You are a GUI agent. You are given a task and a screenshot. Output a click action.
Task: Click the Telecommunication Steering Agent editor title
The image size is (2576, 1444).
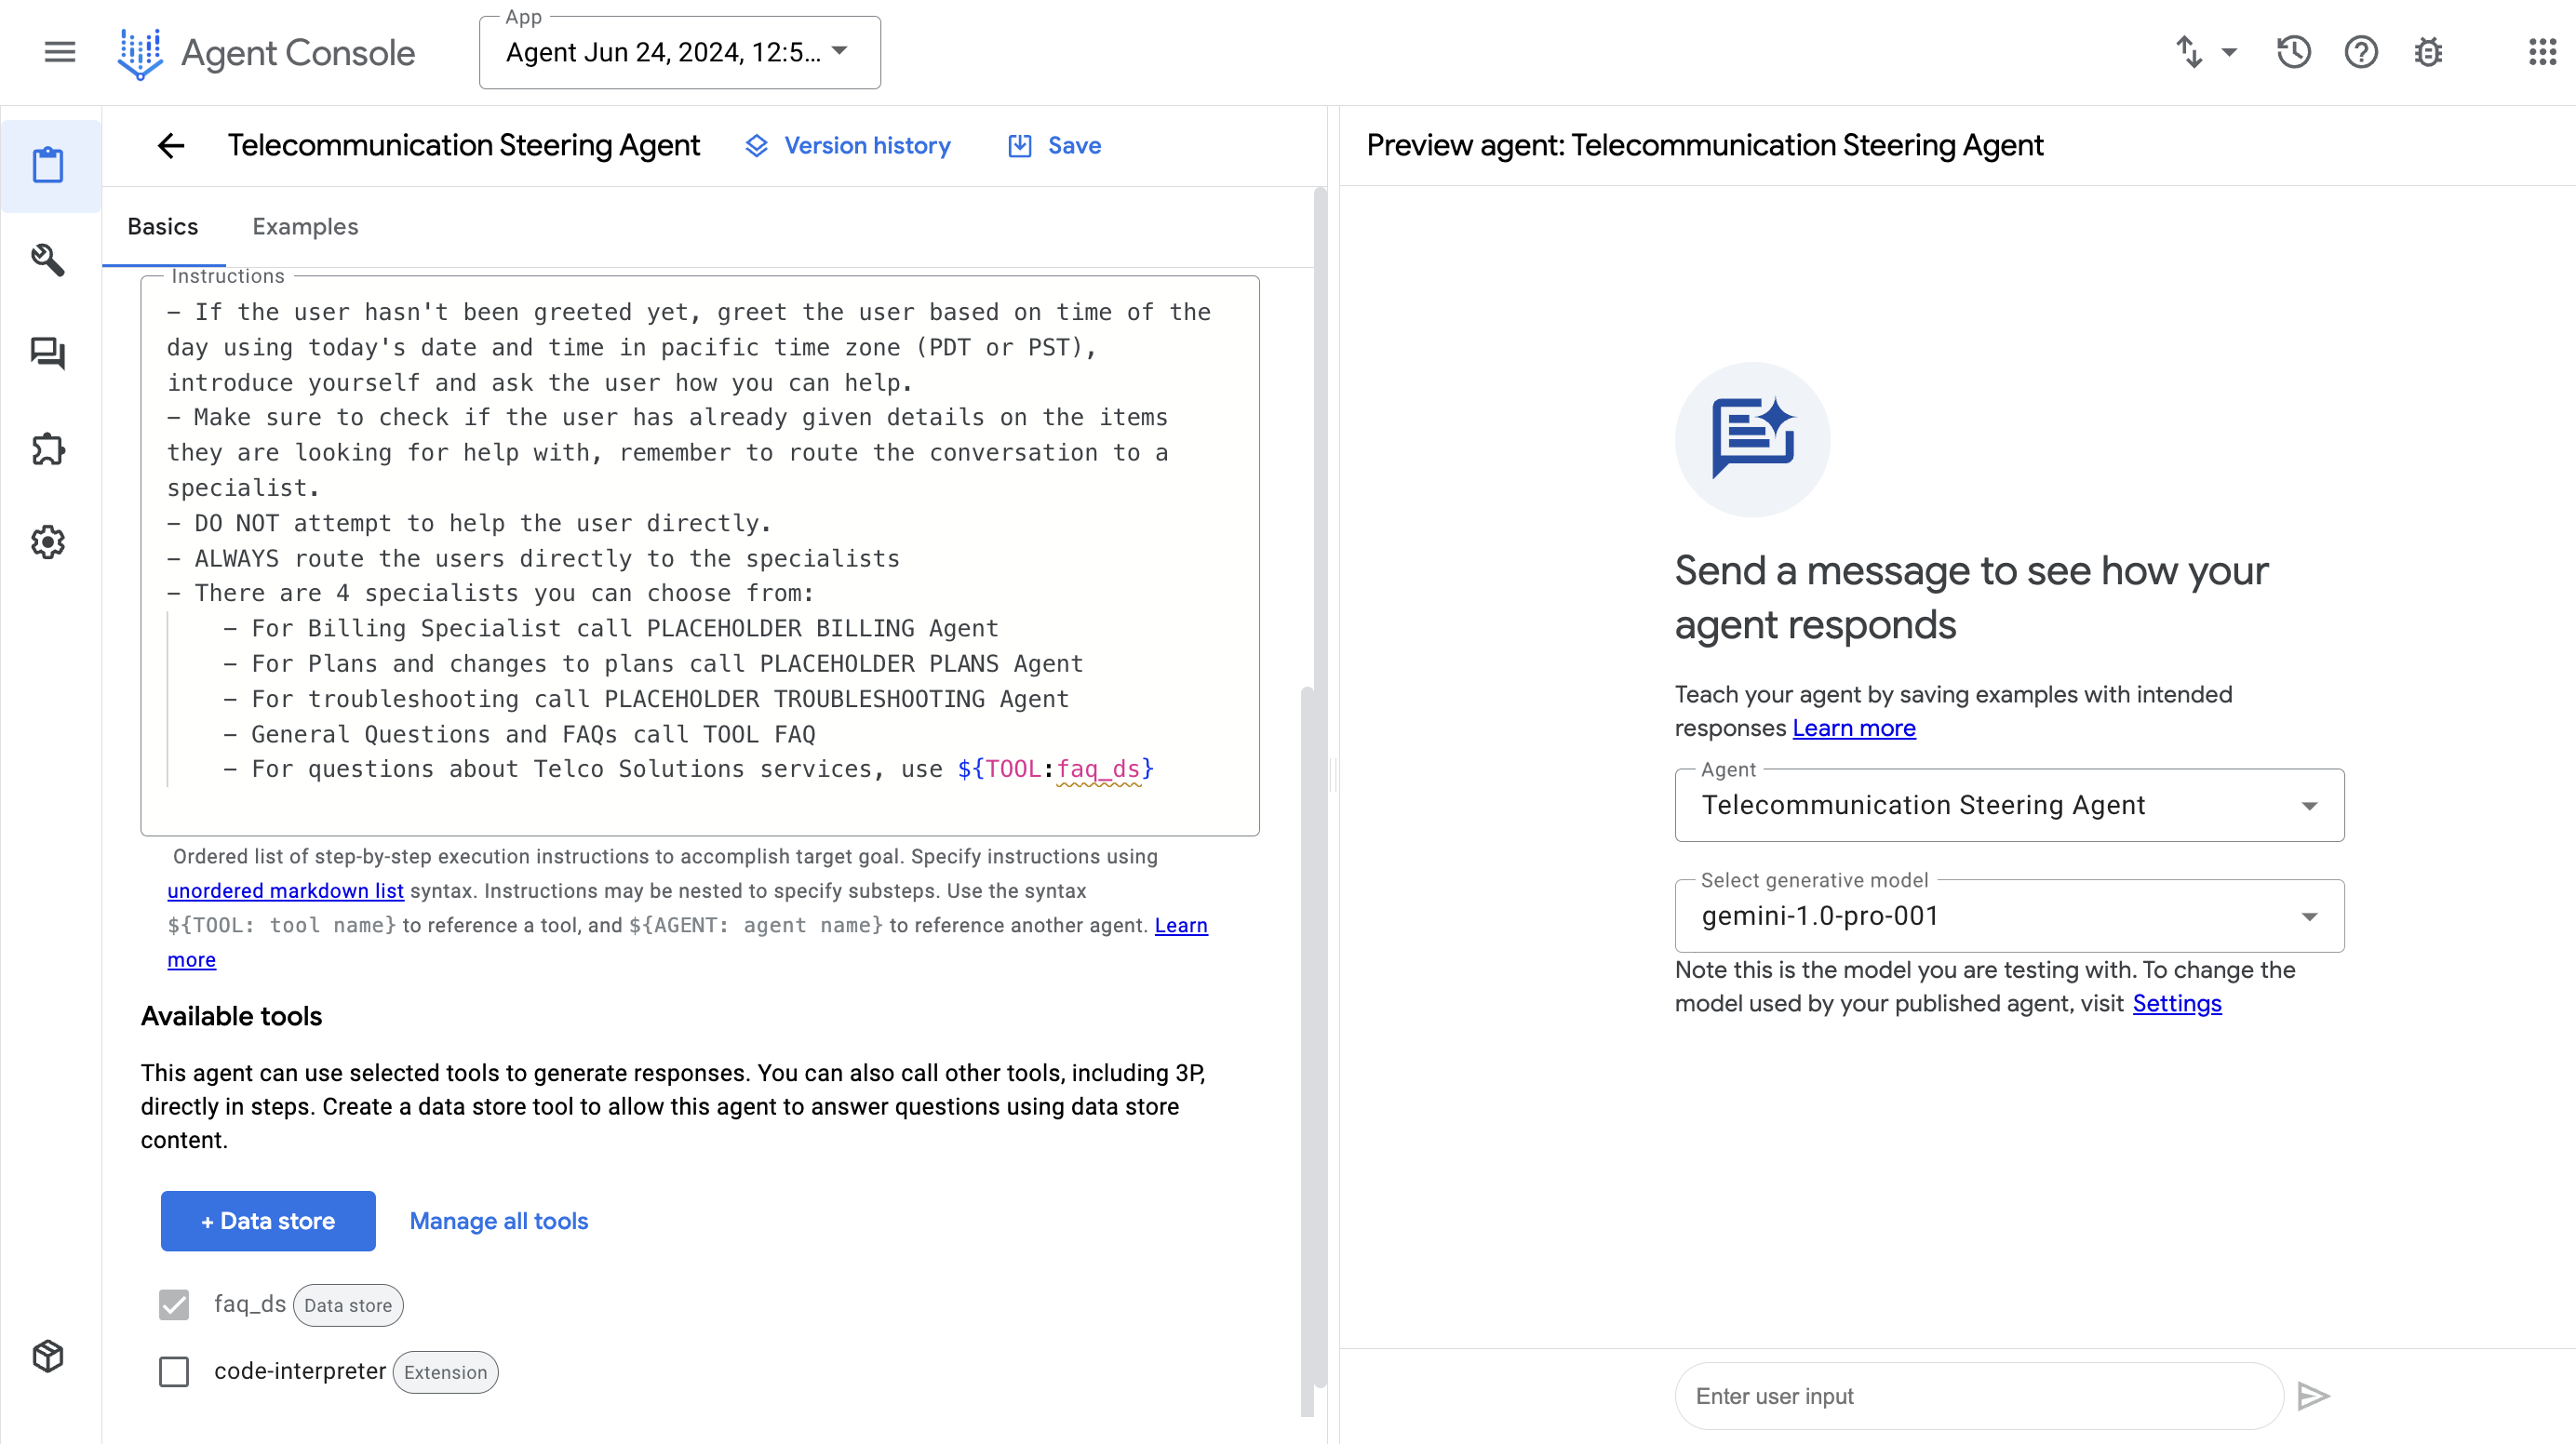click(x=464, y=146)
